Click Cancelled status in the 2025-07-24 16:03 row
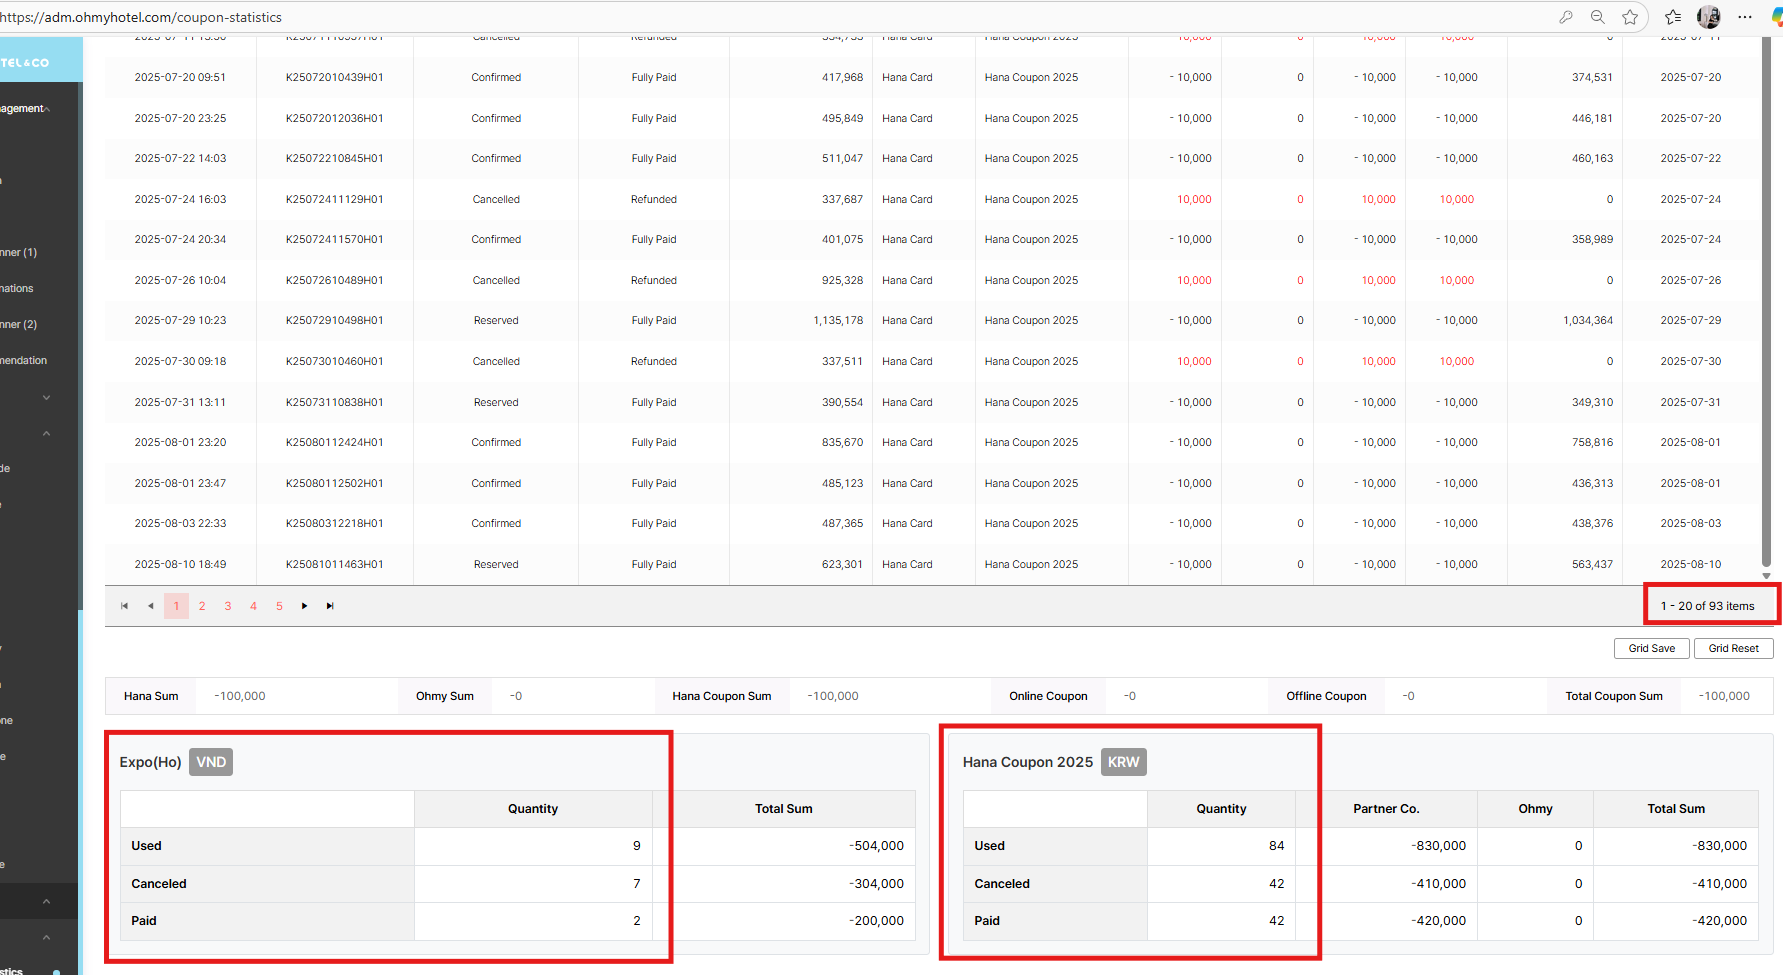Viewport: 1783px width, 975px height. tap(496, 199)
